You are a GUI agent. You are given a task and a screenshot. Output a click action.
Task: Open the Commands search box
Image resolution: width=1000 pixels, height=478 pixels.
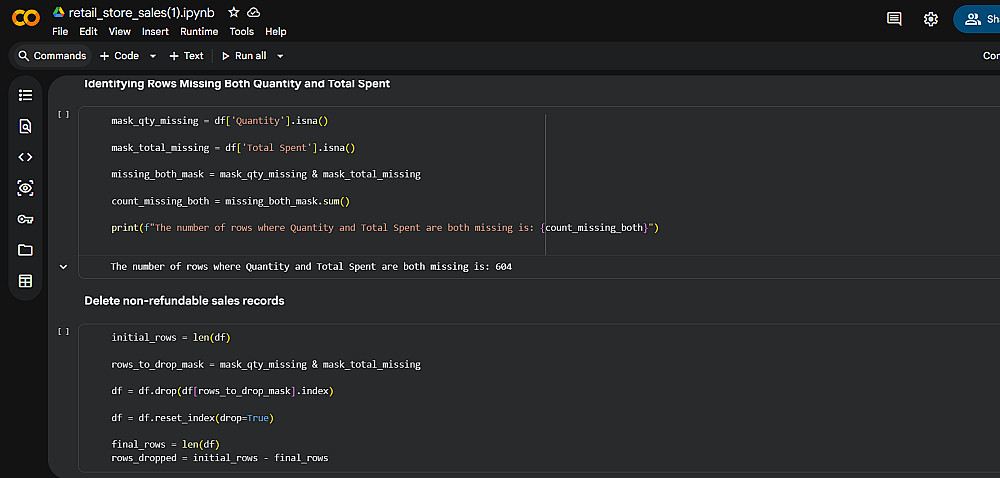[52, 56]
